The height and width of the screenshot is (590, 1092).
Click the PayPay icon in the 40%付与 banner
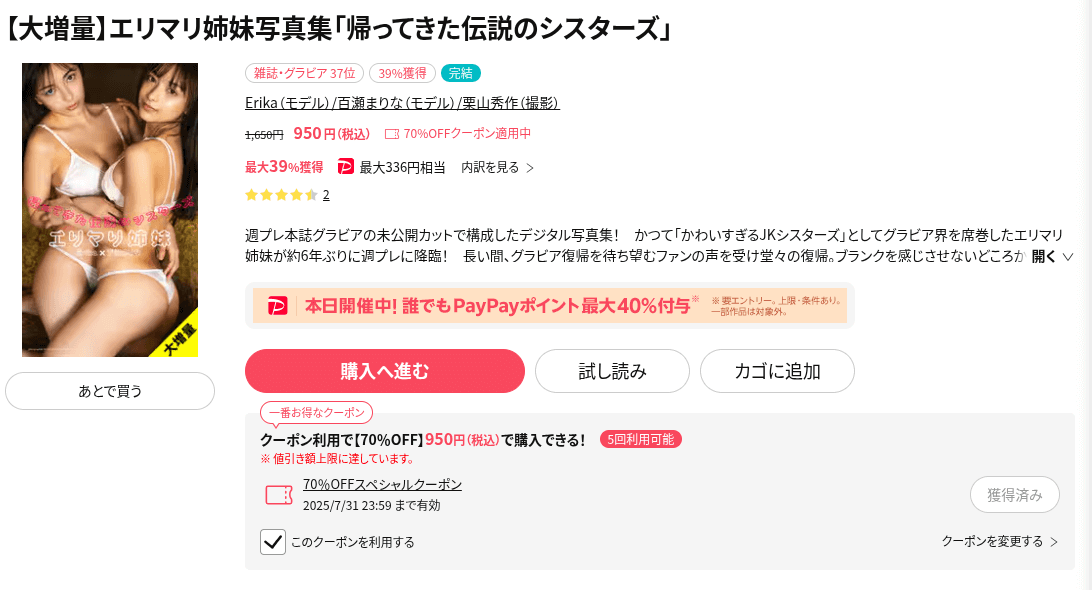pos(278,306)
